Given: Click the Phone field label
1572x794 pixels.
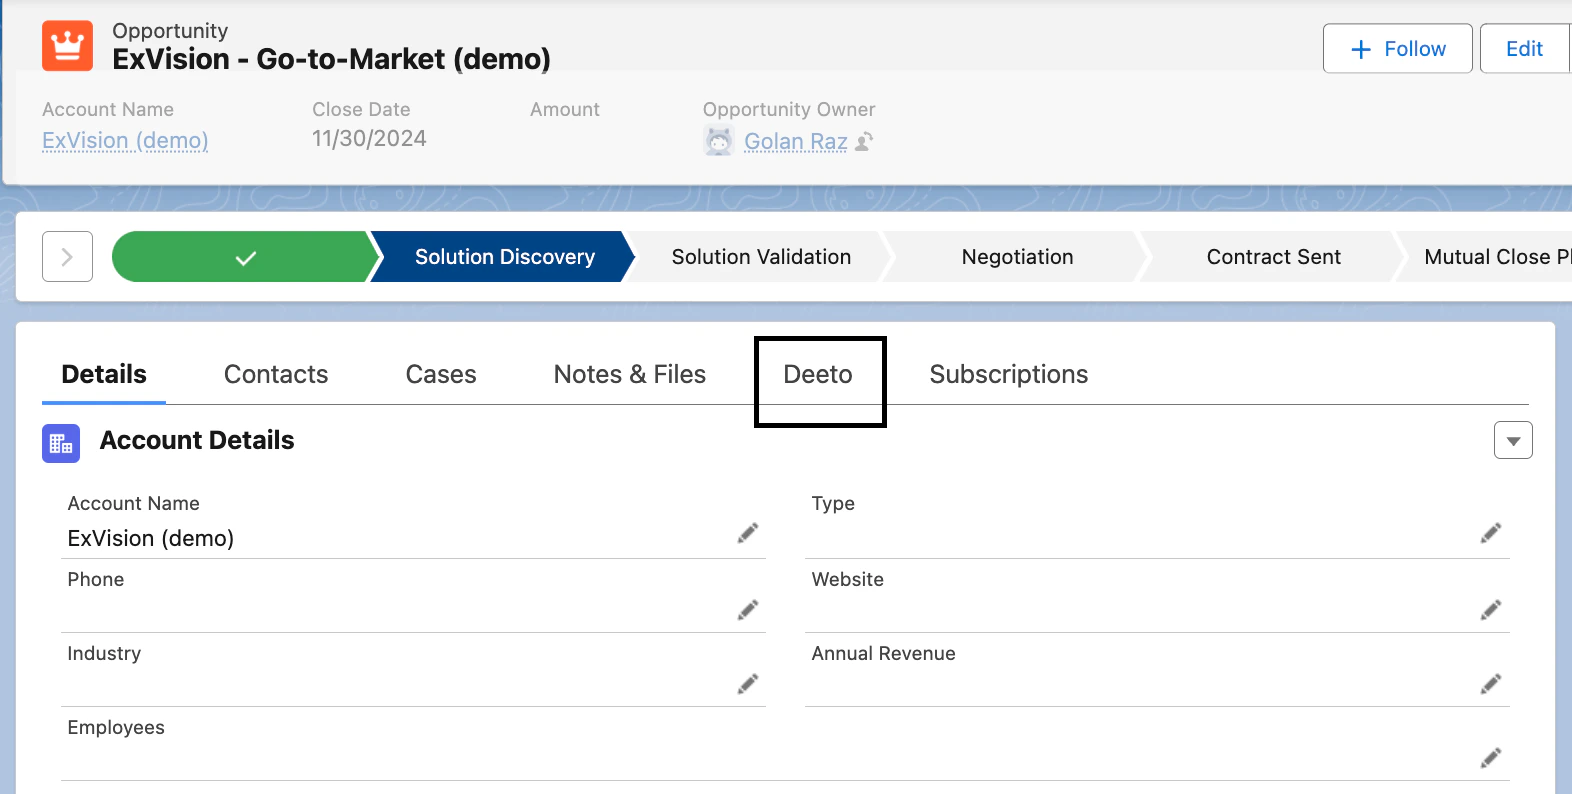Looking at the screenshot, I should click(96, 579).
